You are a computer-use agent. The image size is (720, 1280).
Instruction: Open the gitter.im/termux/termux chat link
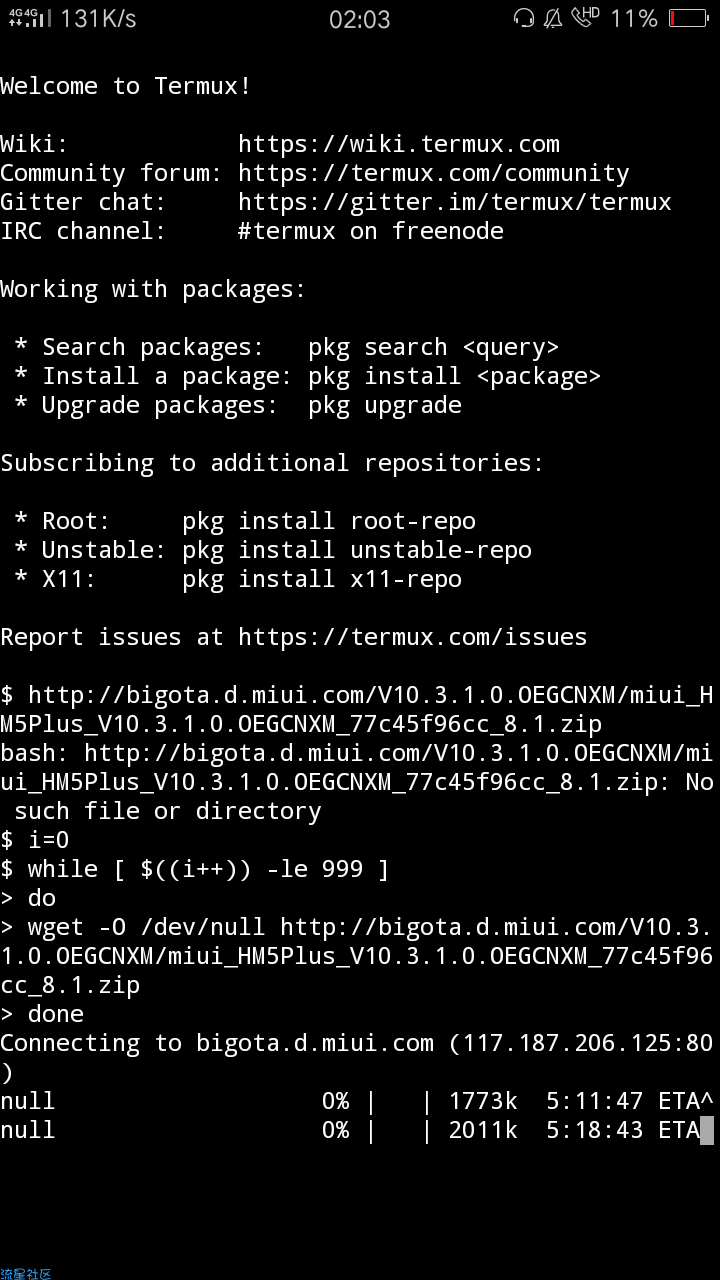coord(455,202)
